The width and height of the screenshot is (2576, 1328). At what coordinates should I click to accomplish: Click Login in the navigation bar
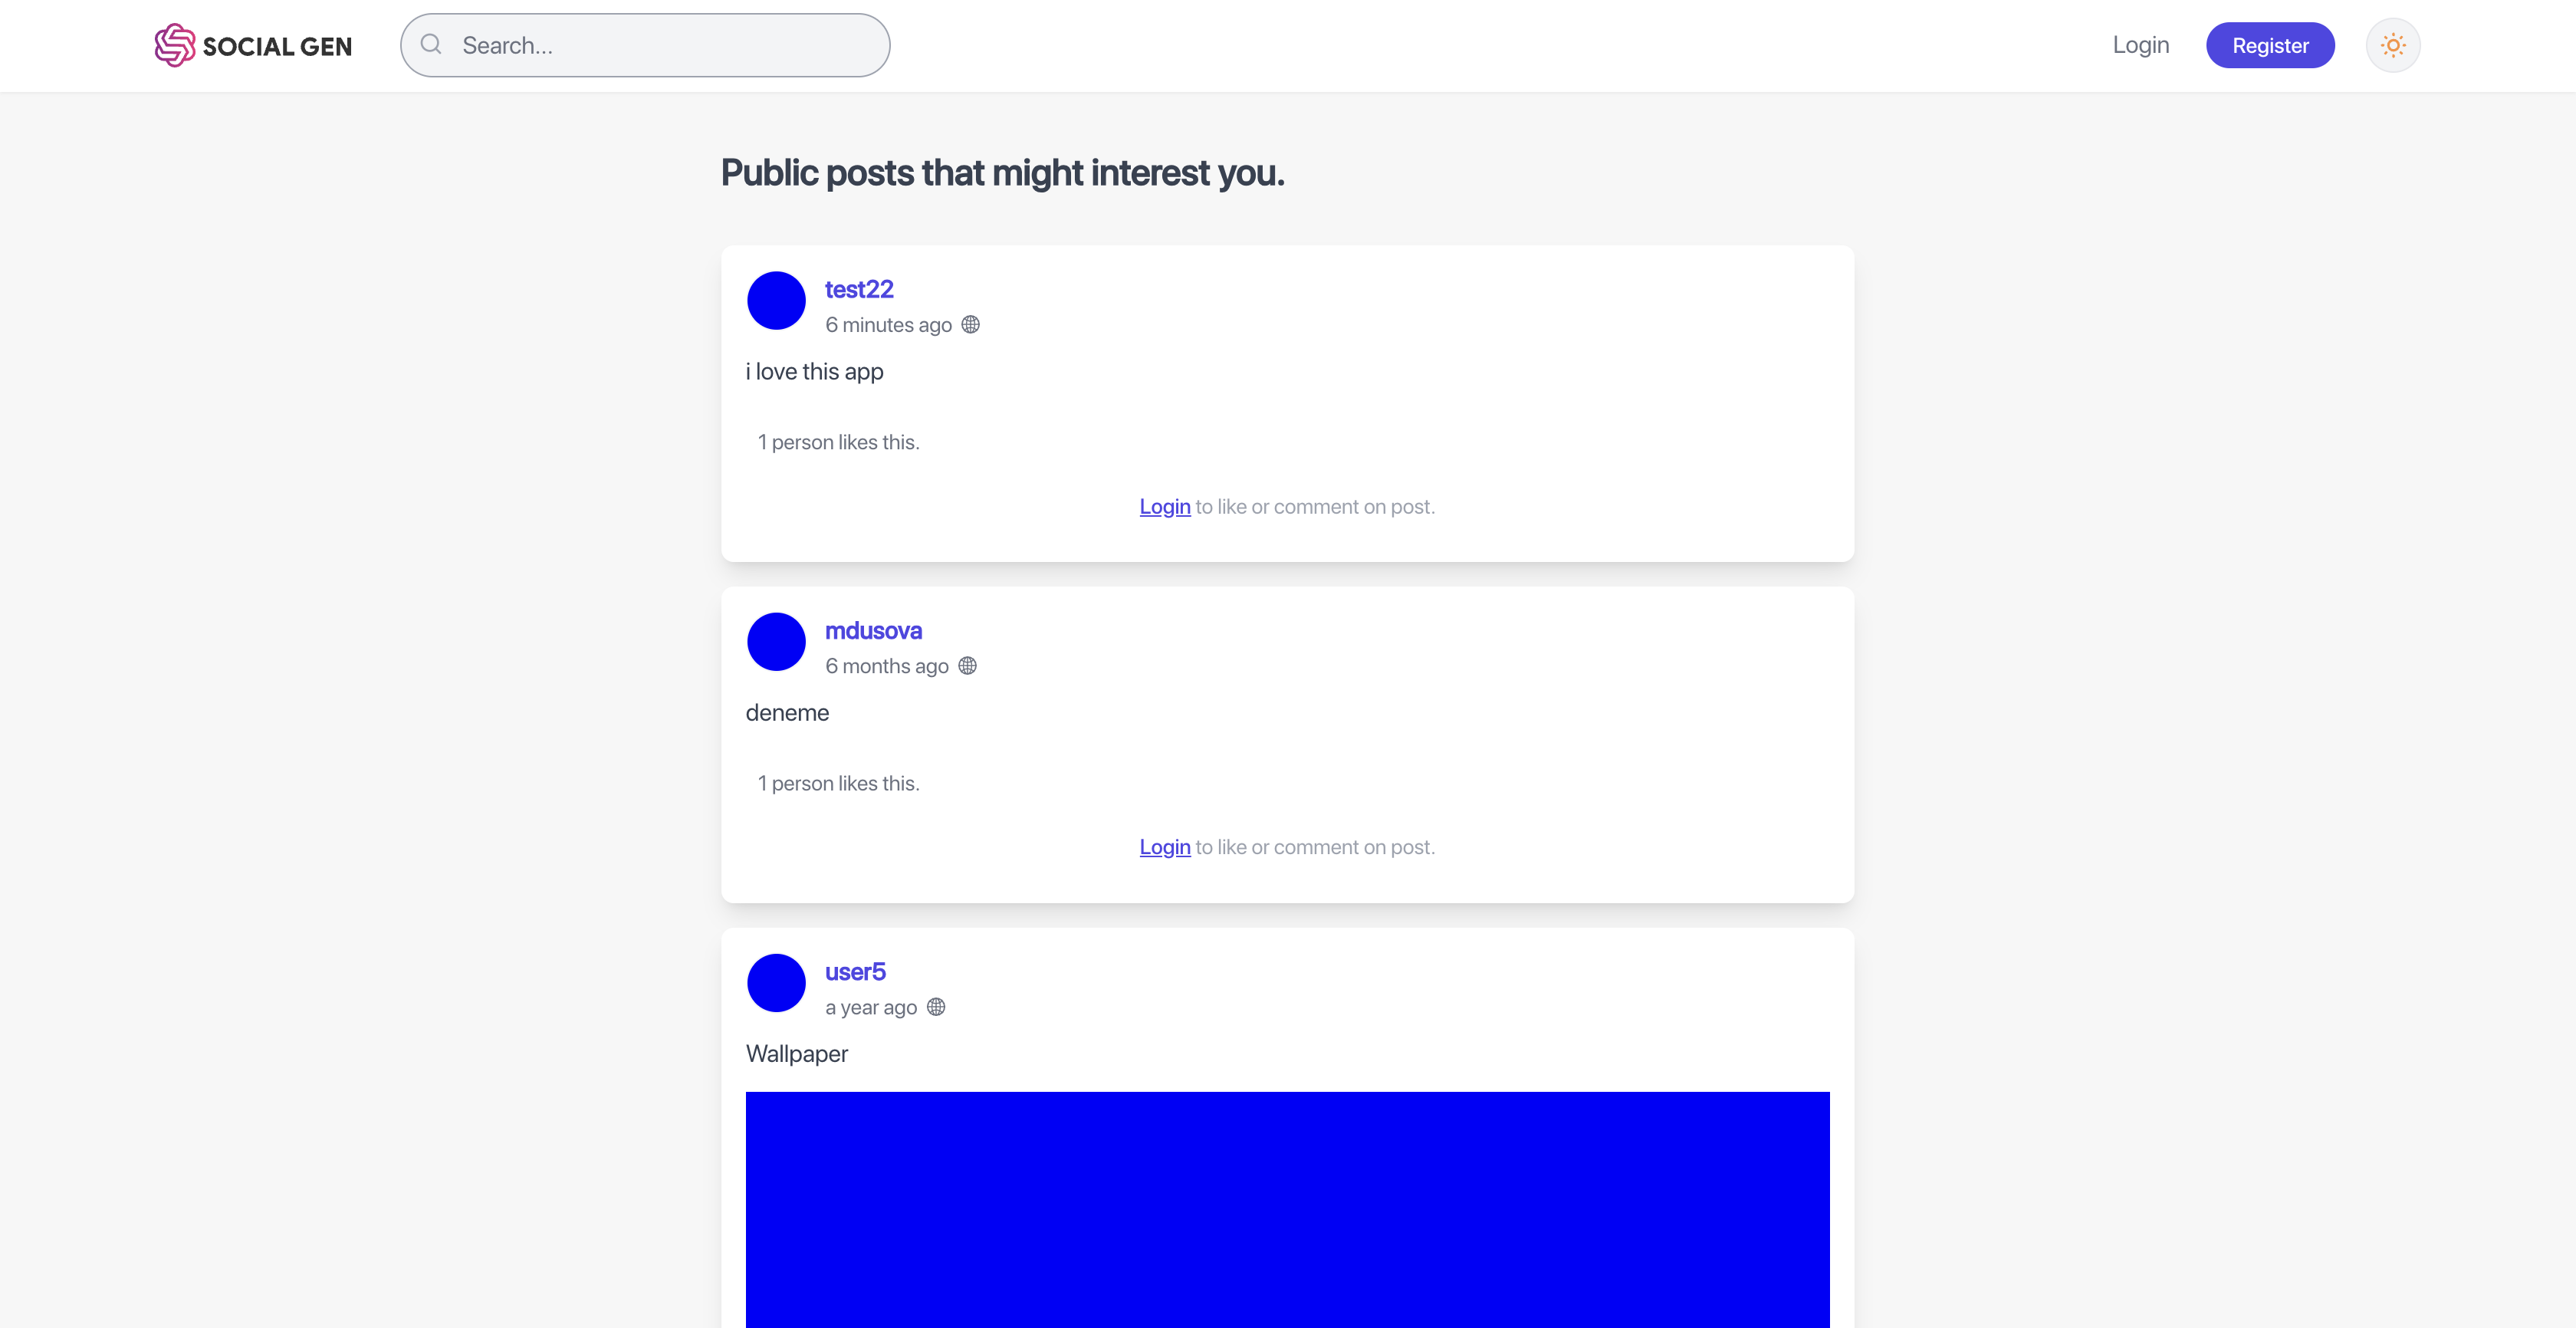pos(2141,45)
